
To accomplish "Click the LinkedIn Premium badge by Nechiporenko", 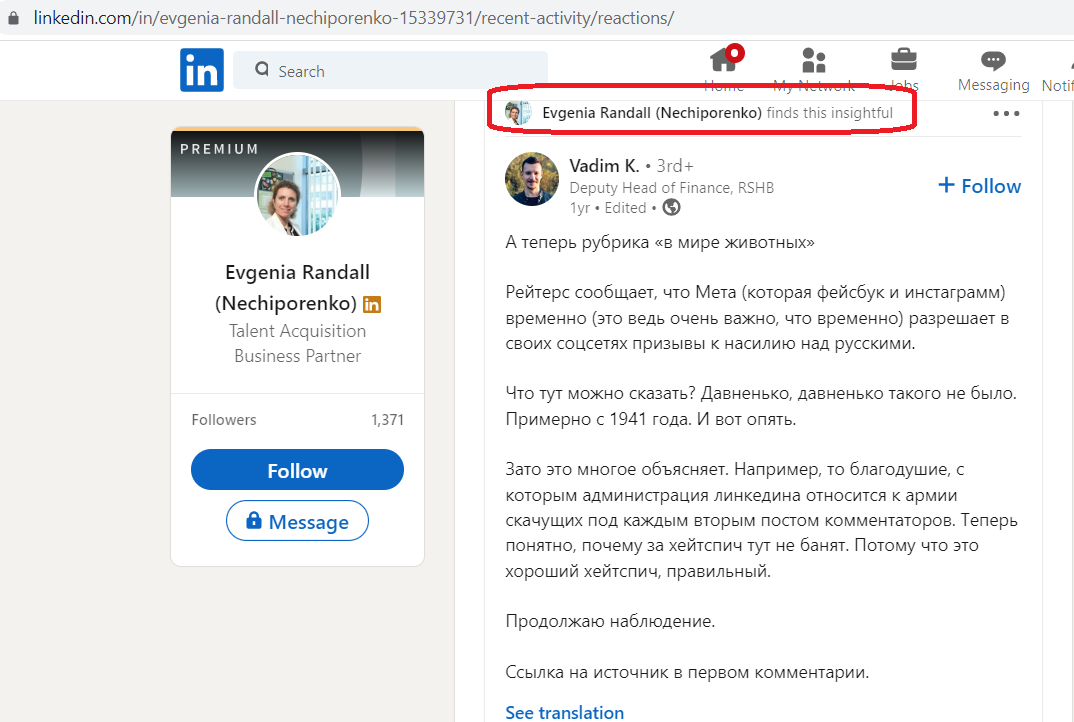I will tap(372, 304).
